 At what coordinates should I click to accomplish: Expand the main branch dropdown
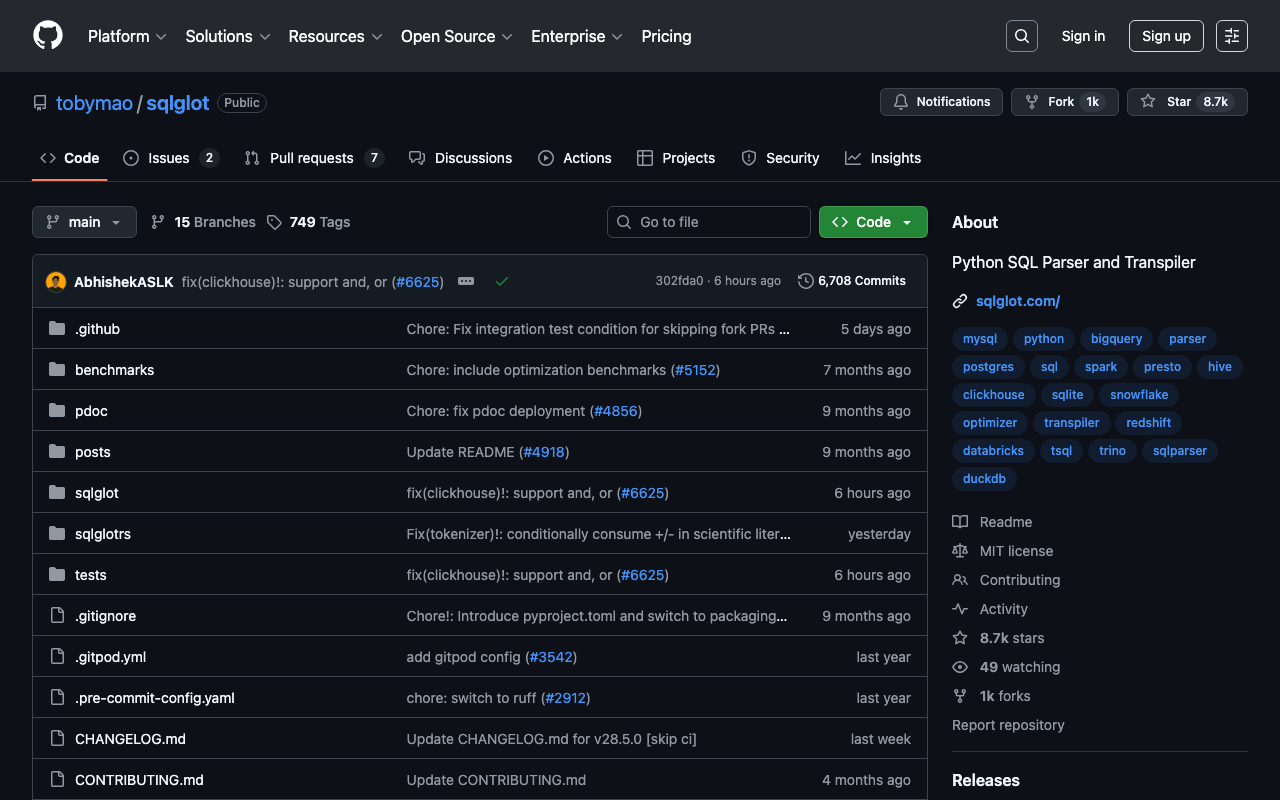tap(84, 222)
